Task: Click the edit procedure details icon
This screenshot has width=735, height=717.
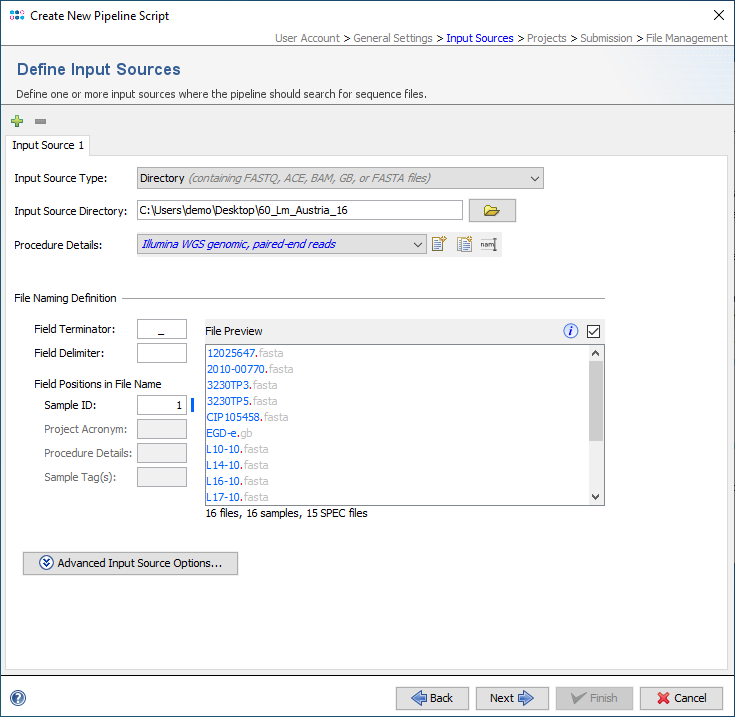Action: (x=464, y=244)
